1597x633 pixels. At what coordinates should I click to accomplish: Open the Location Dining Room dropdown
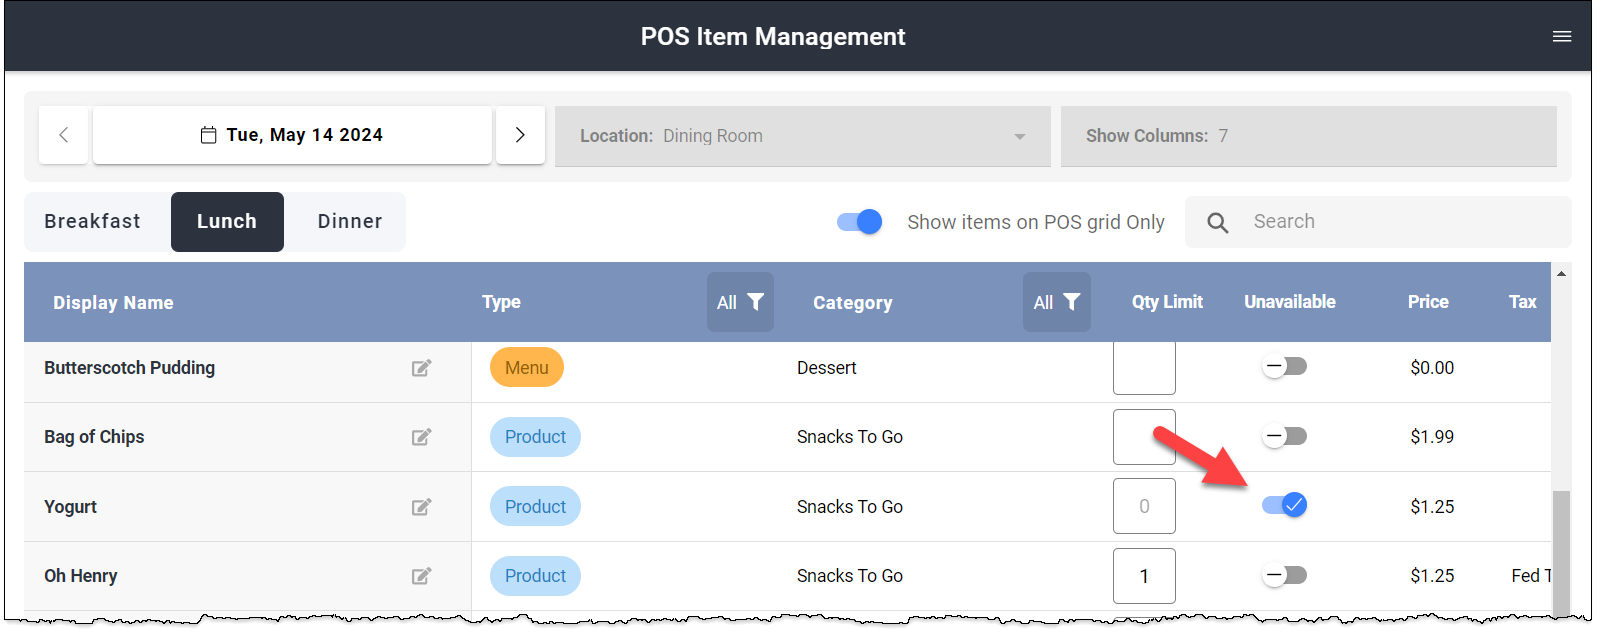[x=803, y=136]
